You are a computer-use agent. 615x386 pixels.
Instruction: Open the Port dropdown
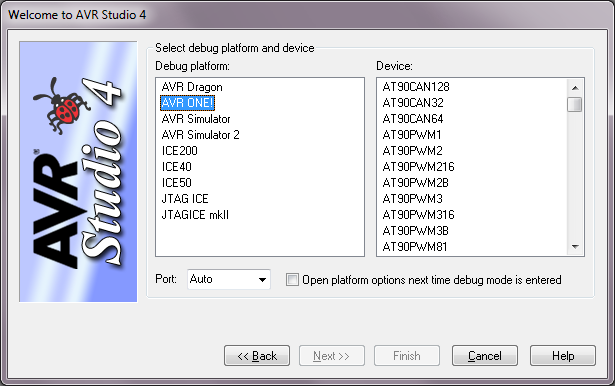229,279
